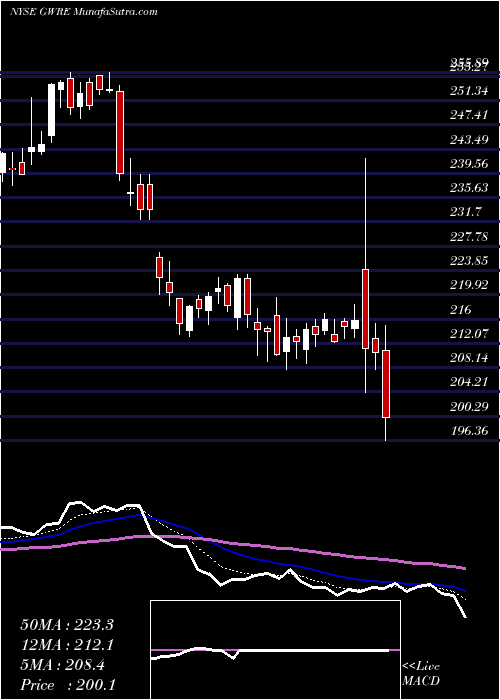
Task: Select the 216 price axis label
Action: coord(460,309)
